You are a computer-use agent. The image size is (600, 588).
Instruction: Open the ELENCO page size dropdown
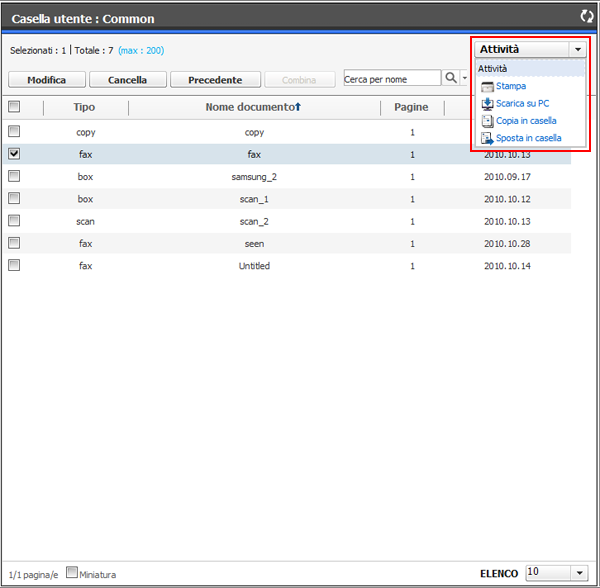click(x=581, y=573)
